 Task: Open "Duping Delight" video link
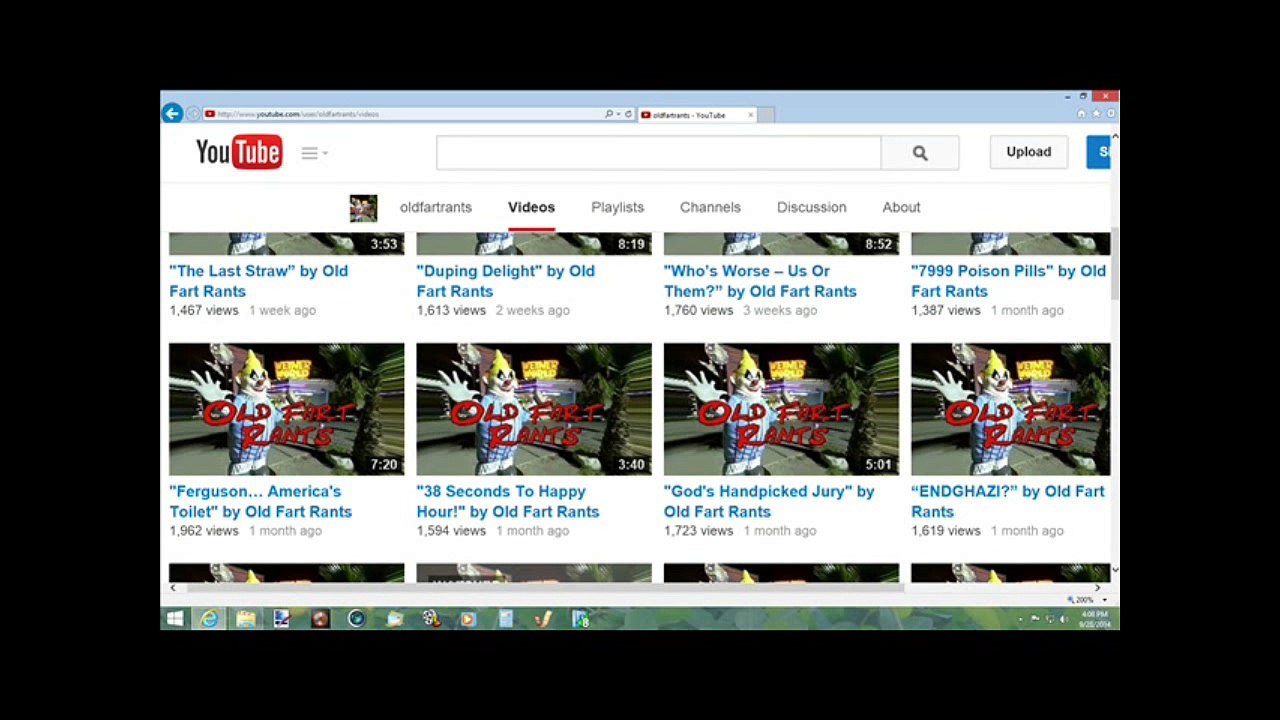coord(505,281)
